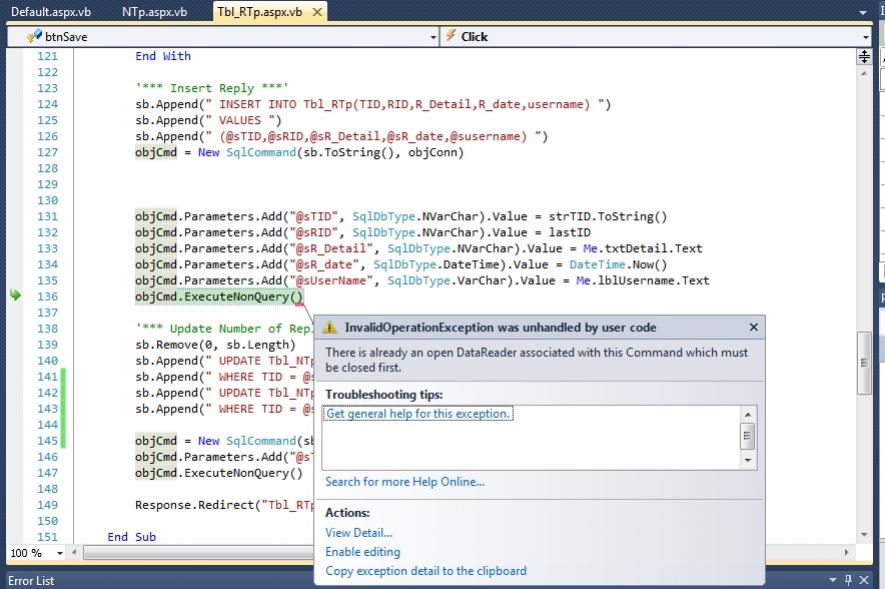Screen dimensions: 885x589
Task: Switch to the NTp.aspx.vb tab
Action: (x=154, y=12)
